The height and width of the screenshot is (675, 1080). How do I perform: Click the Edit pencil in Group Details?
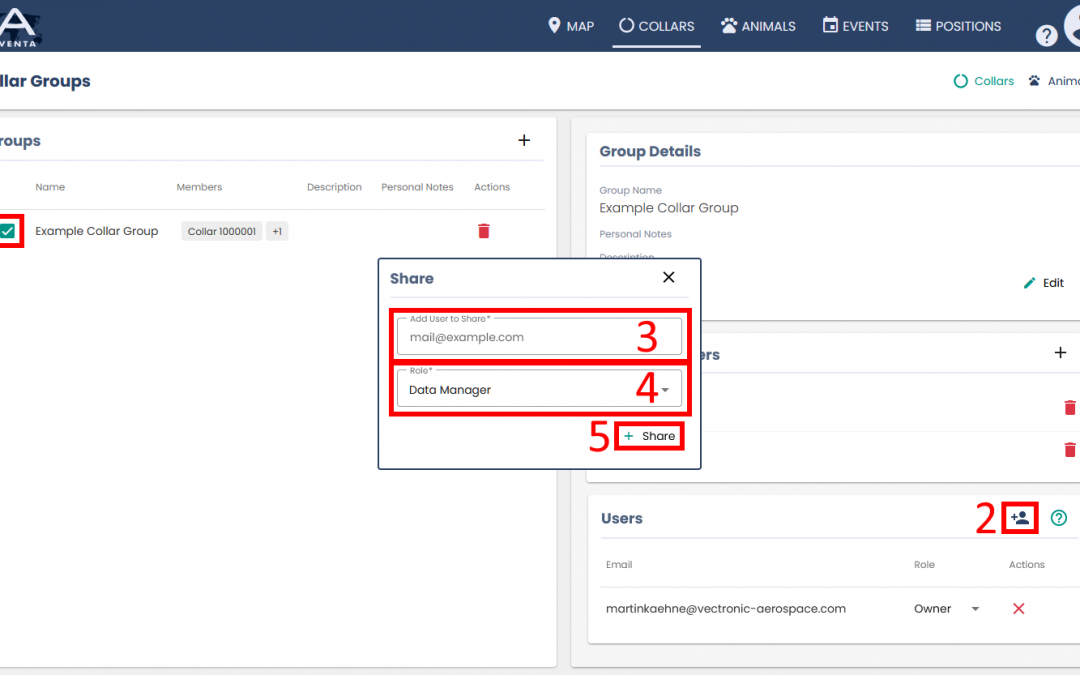pos(1043,283)
